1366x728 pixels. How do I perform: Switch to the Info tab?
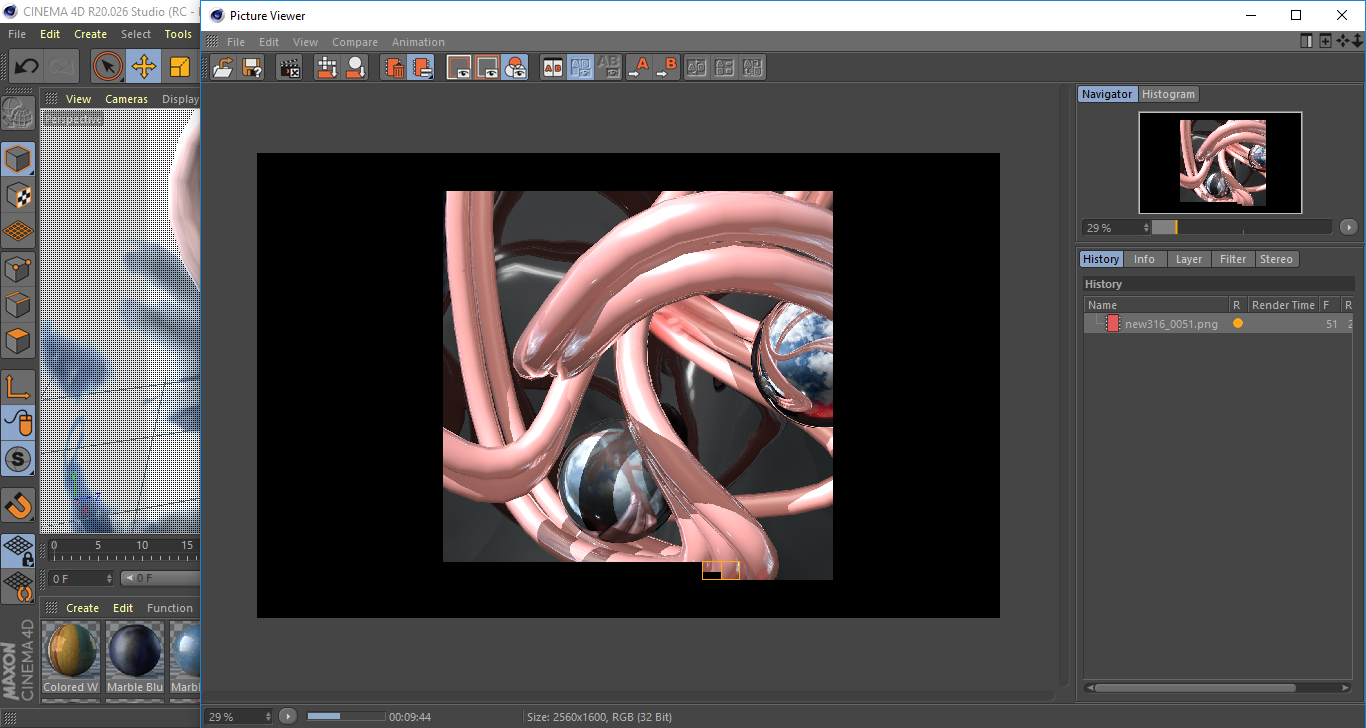[1144, 259]
